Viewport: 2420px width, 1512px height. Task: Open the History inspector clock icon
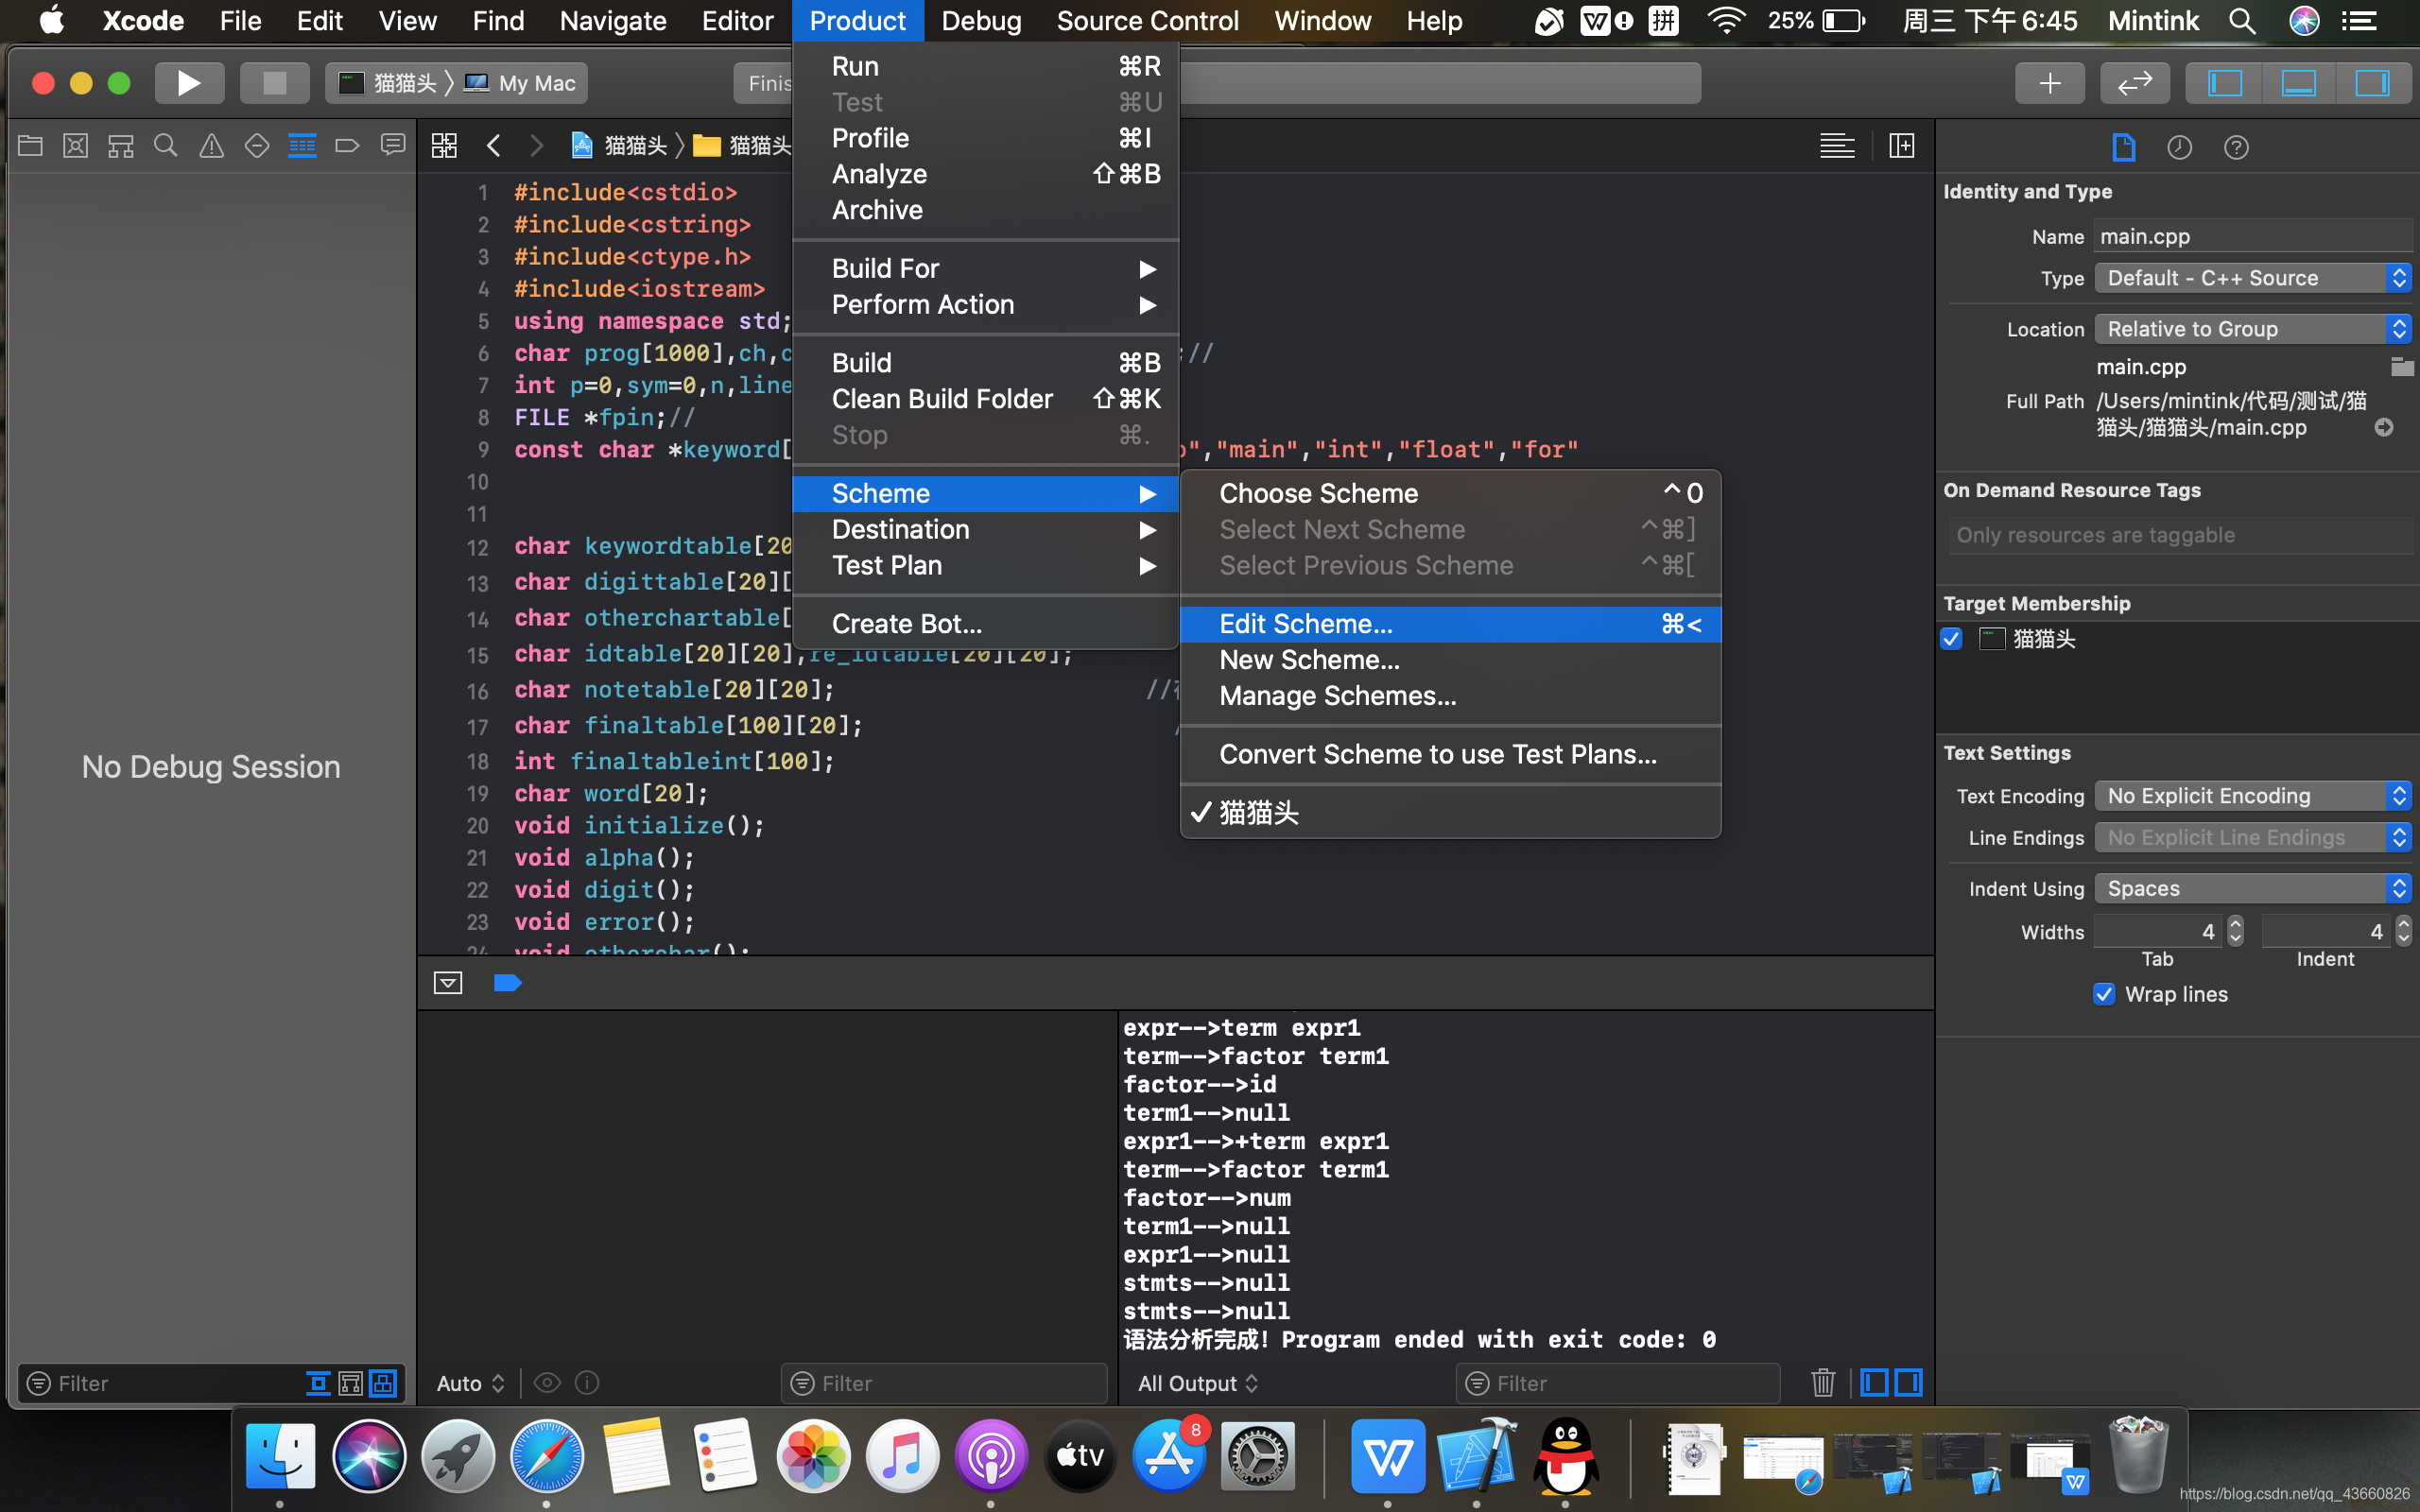pyautogui.click(x=2180, y=147)
